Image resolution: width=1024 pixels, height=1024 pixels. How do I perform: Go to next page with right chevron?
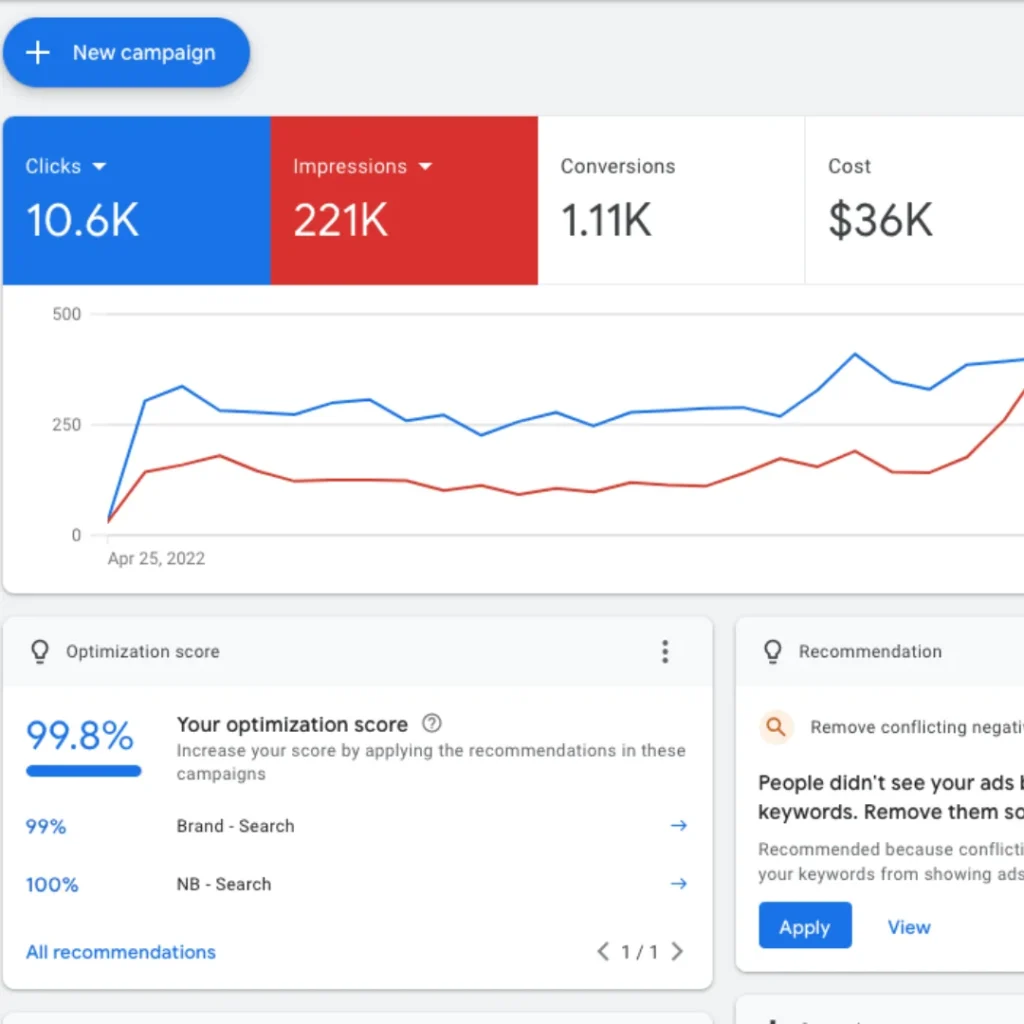(x=677, y=952)
